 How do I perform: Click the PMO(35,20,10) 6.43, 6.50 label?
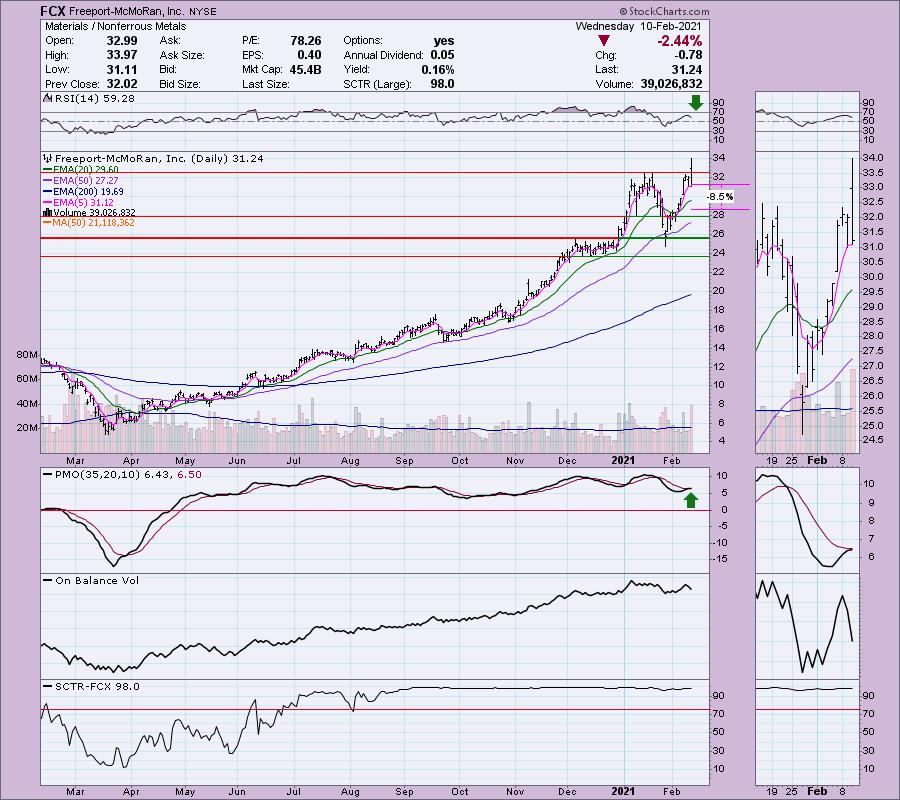tap(128, 475)
